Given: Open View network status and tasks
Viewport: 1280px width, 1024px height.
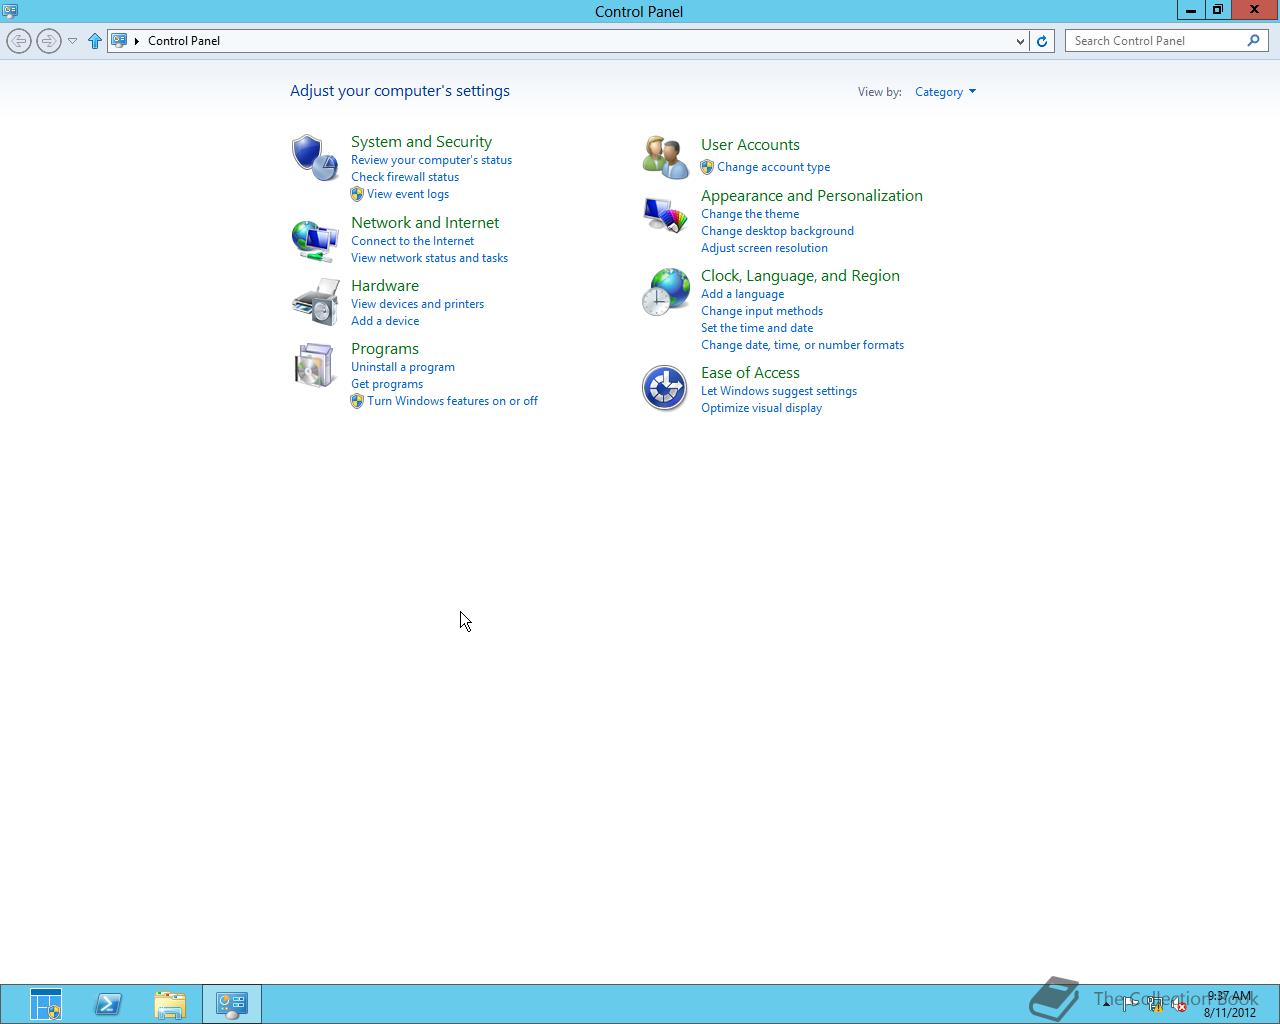Looking at the screenshot, I should 429,258.
